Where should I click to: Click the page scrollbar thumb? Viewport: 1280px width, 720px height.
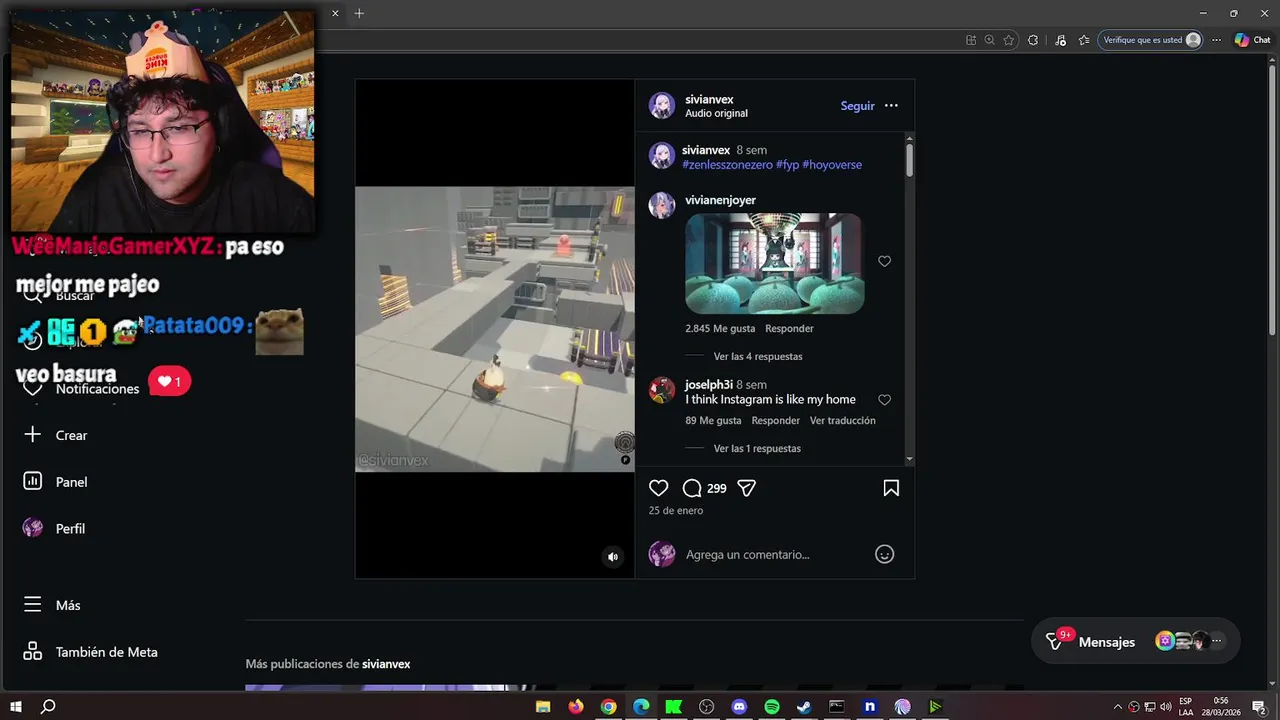[1273, 200]
